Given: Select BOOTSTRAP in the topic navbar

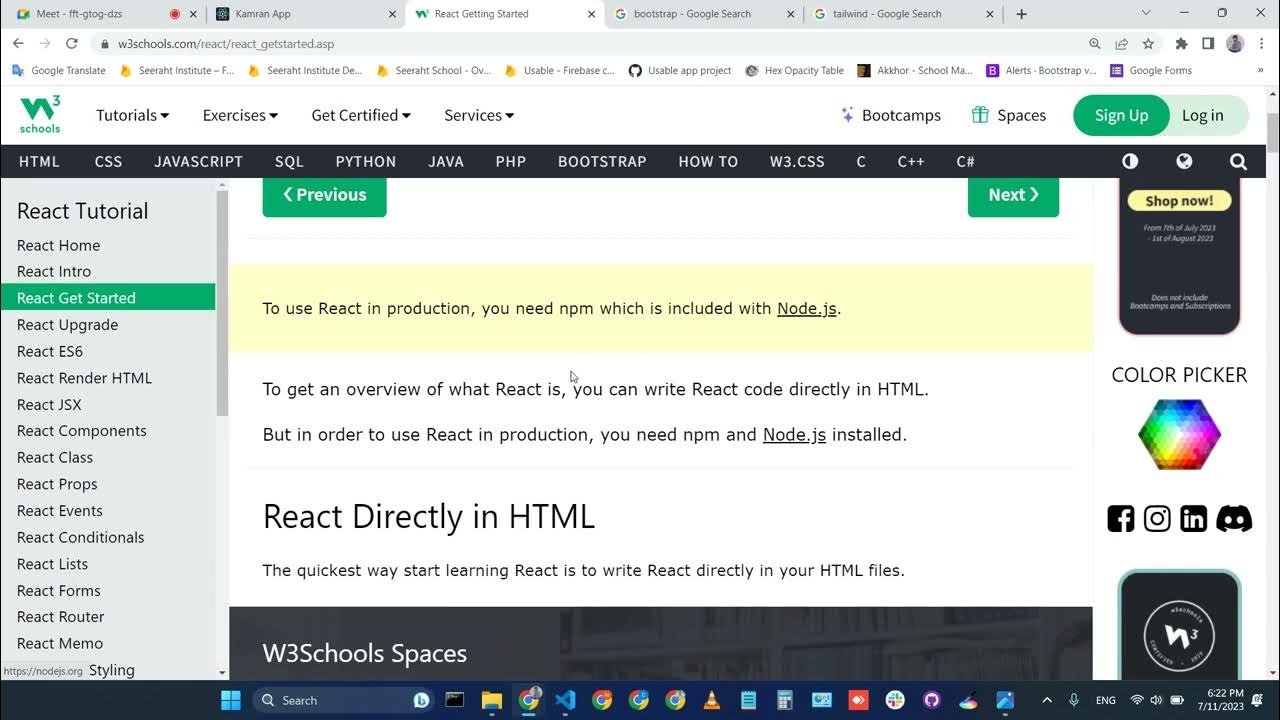Looking at the screenshot, I should click(x=602, y=161).
